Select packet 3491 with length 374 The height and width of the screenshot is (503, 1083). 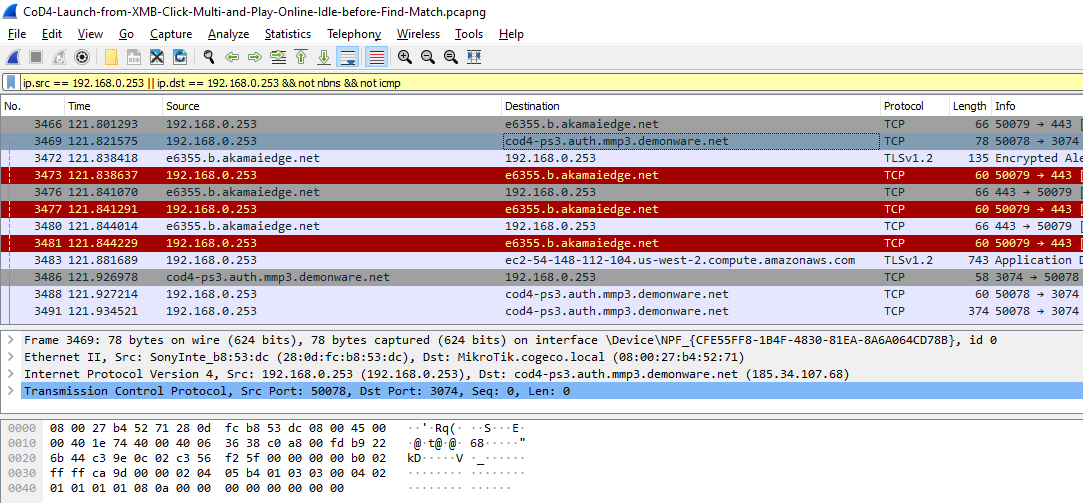point(542,311)
